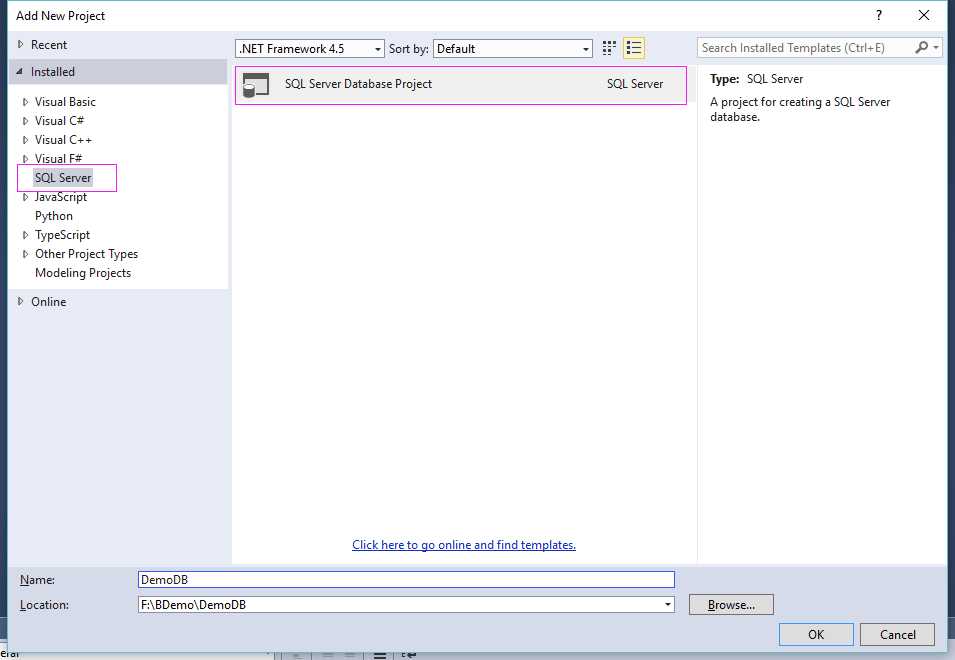Expand the Online section

pyautogui.click(x=21, y=301)
